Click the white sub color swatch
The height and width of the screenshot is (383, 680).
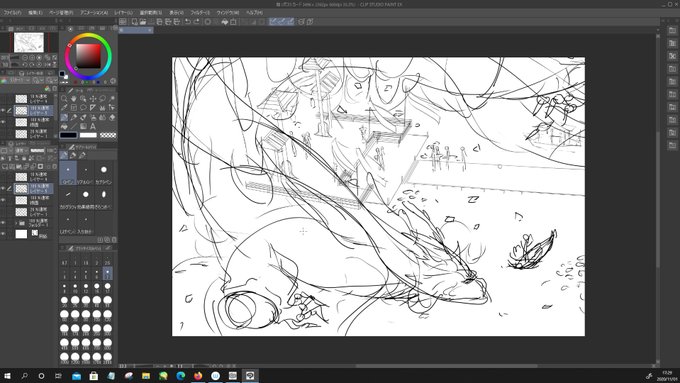(x=88, y=135)
